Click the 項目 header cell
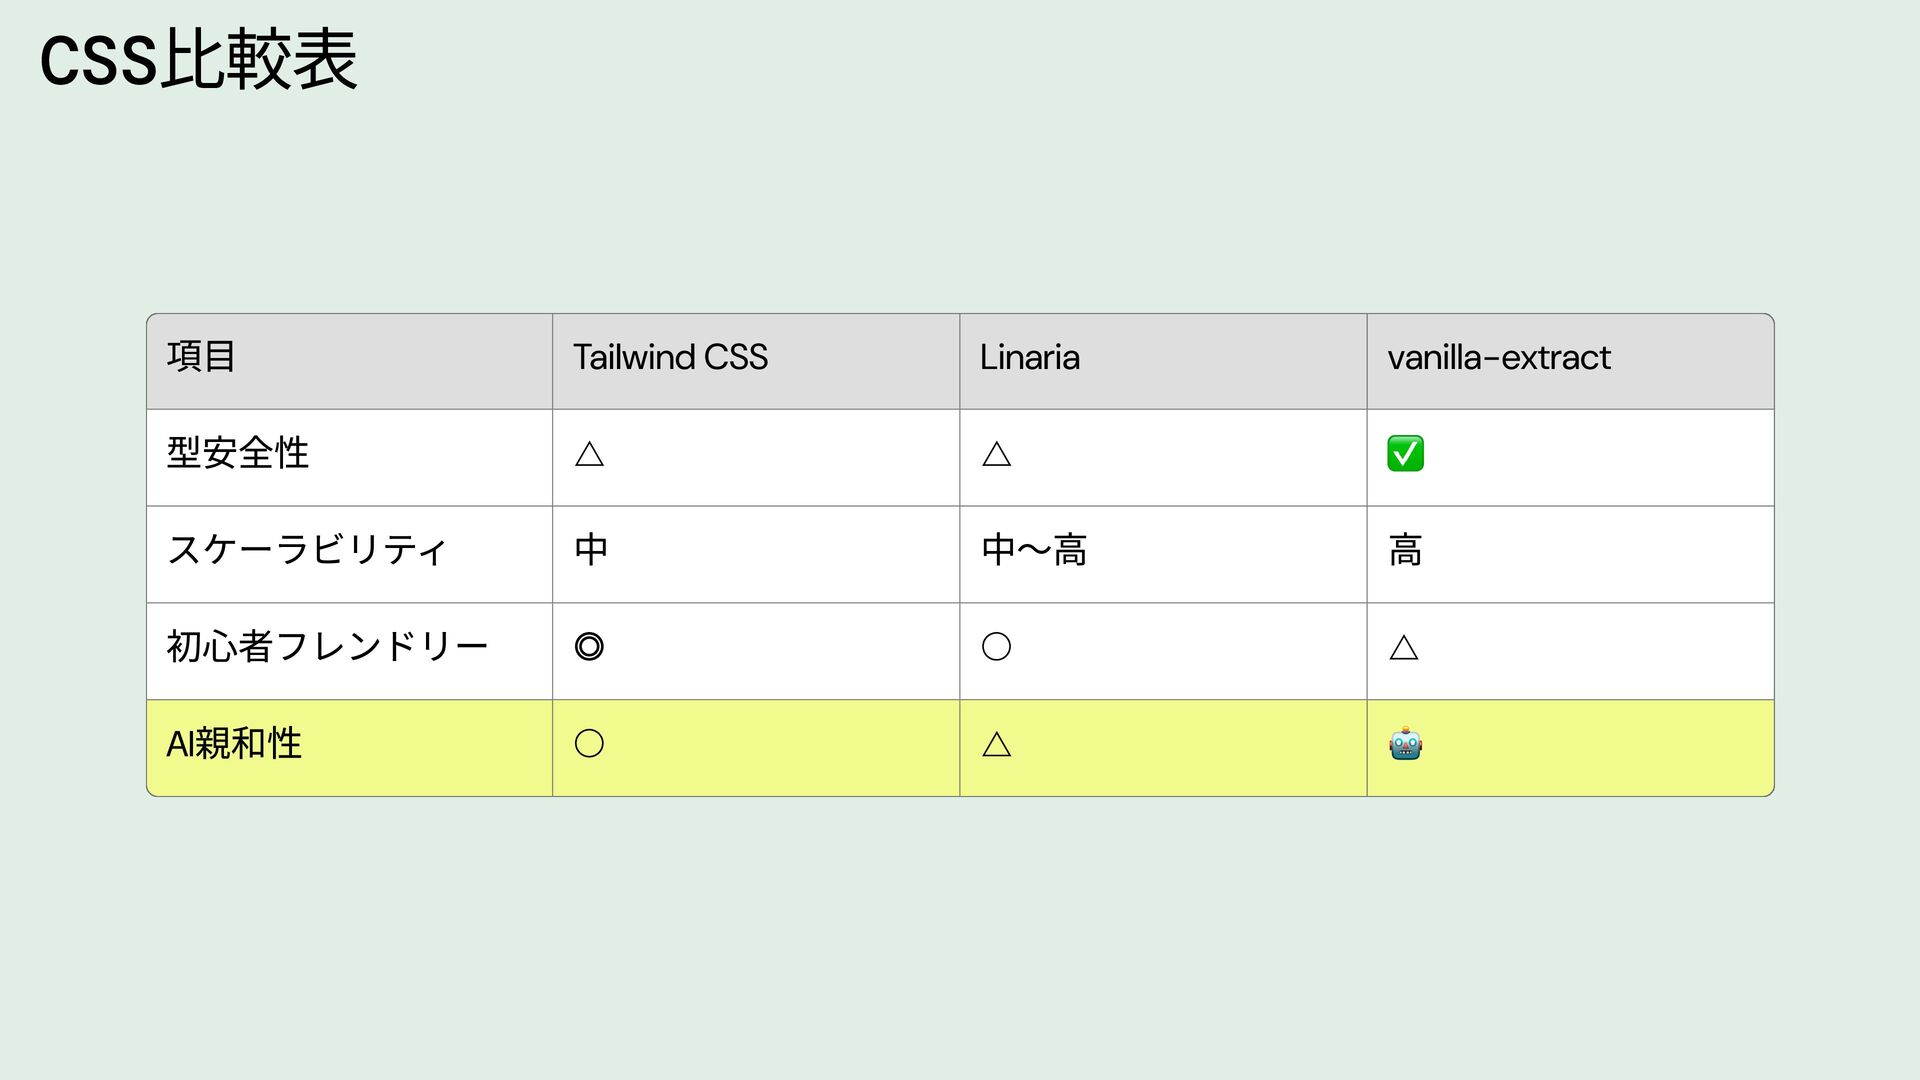Screen dimensions: 1920x1080 point(201,357)
